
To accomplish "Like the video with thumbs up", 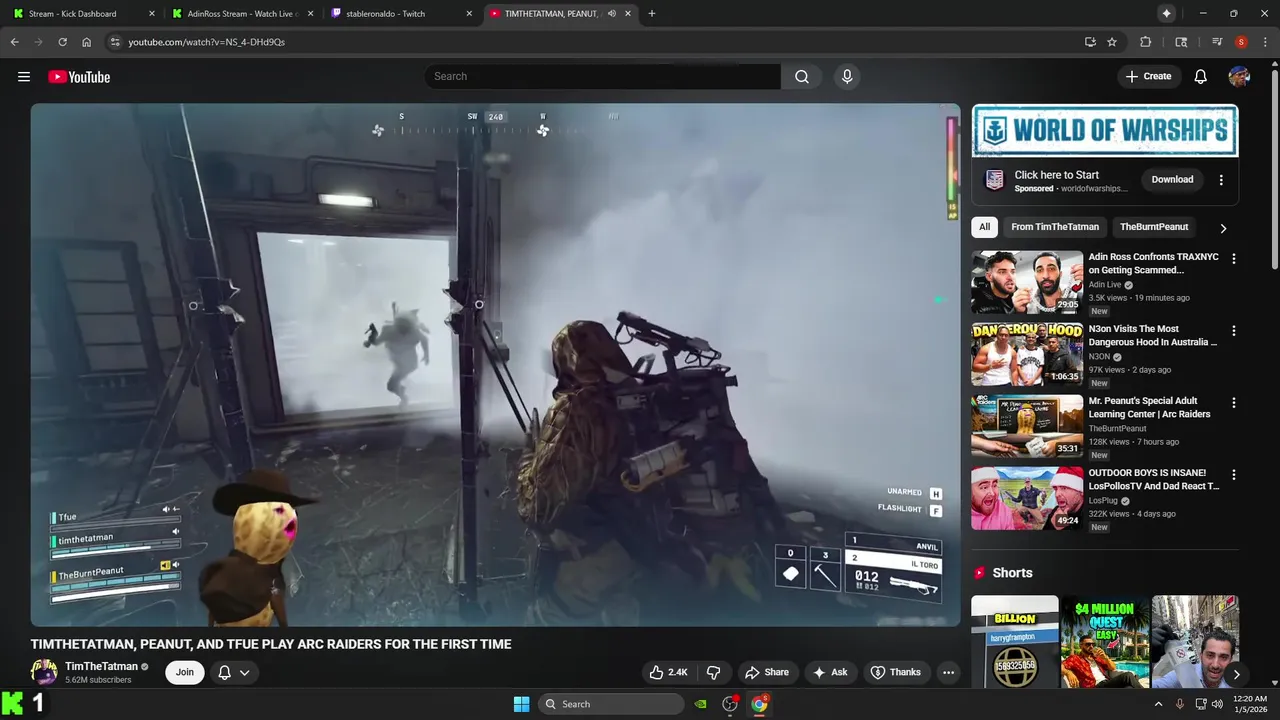I will [x=668, y=672].
